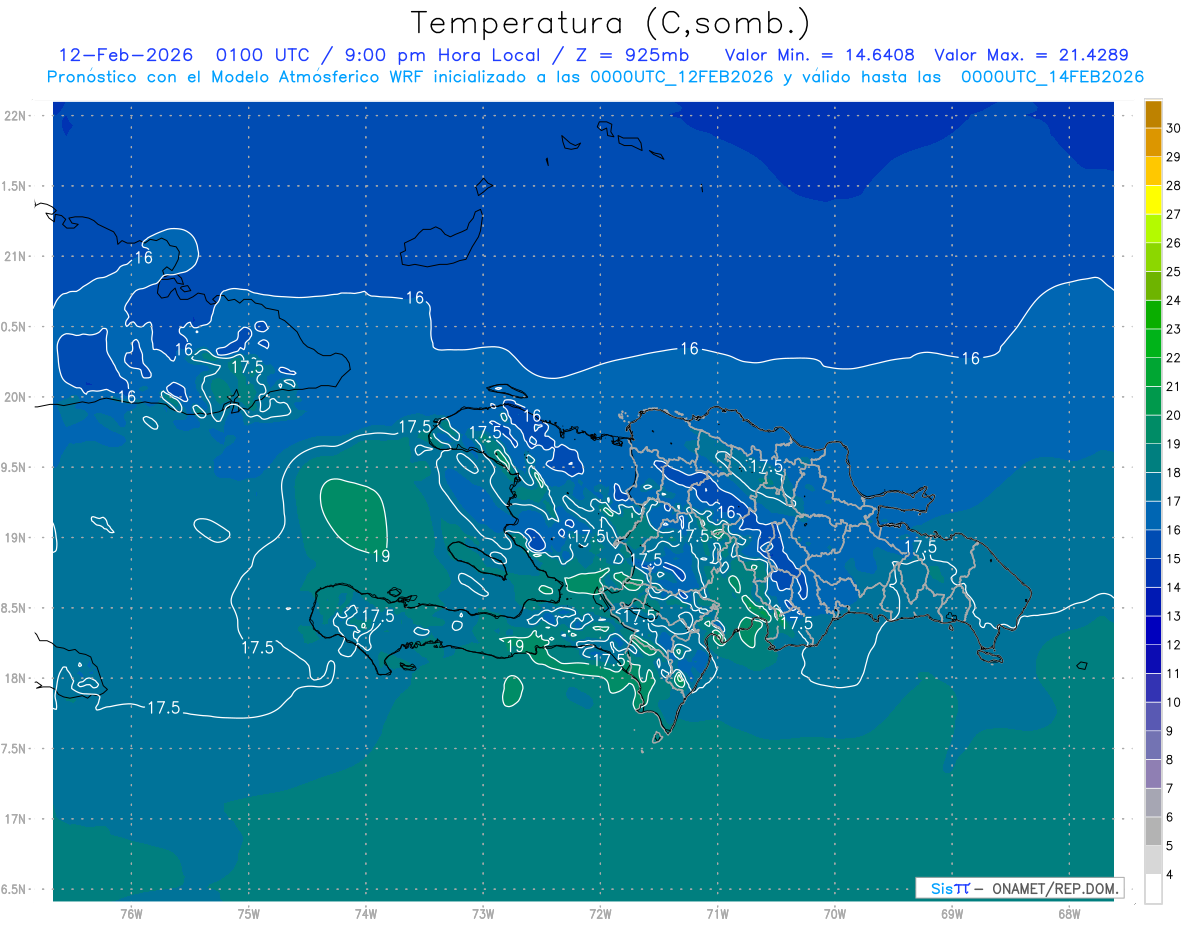Click the "Temperatura (C,somb.)" chart title
This screenshot has width=1200, height=927.
[x=610, y=23]
